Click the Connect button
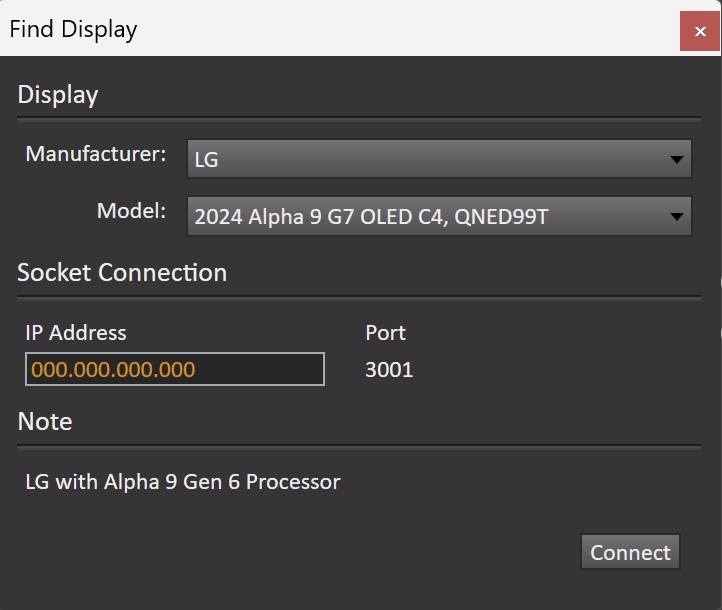722x610 pixels. pyautogui.click(x=630, y=552)
